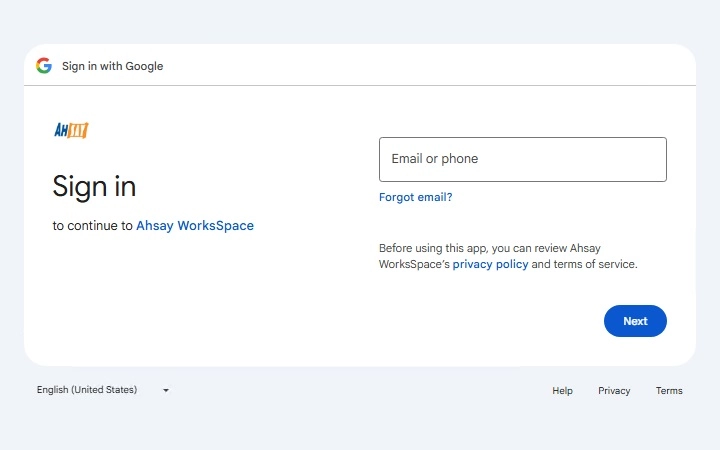Click the large 'Sign in' heading
This screenshot has width=720, height=450.
point(94,187)
